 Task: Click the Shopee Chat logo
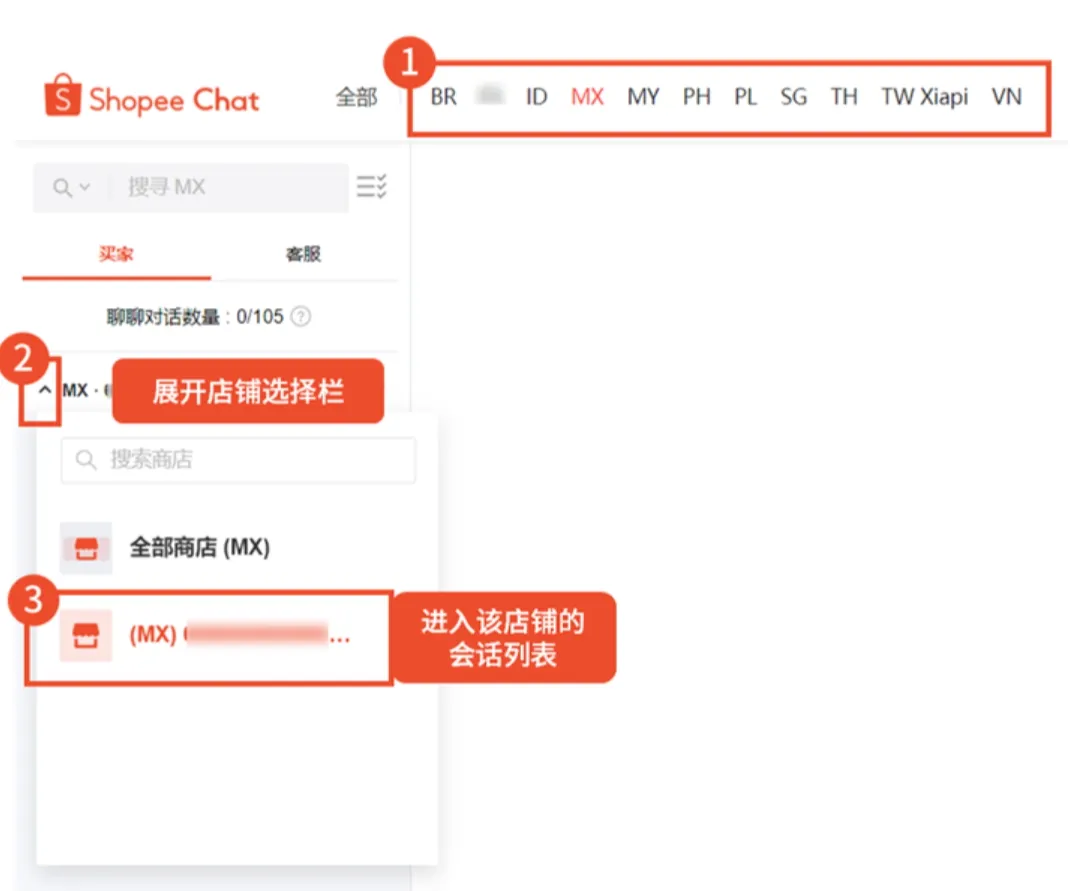[x=150, y=97]
